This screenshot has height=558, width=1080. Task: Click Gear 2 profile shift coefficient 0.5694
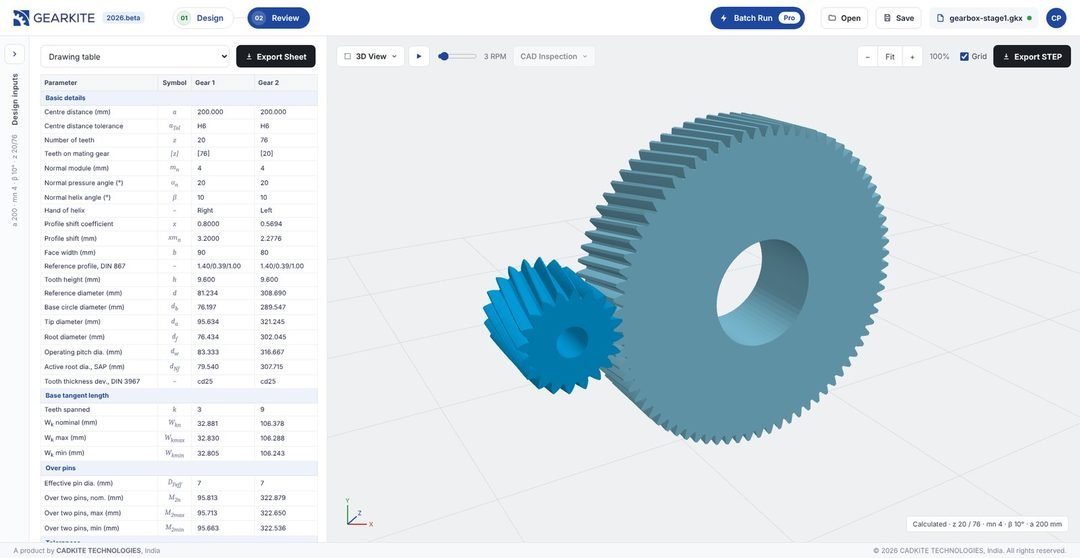(271, 224)
